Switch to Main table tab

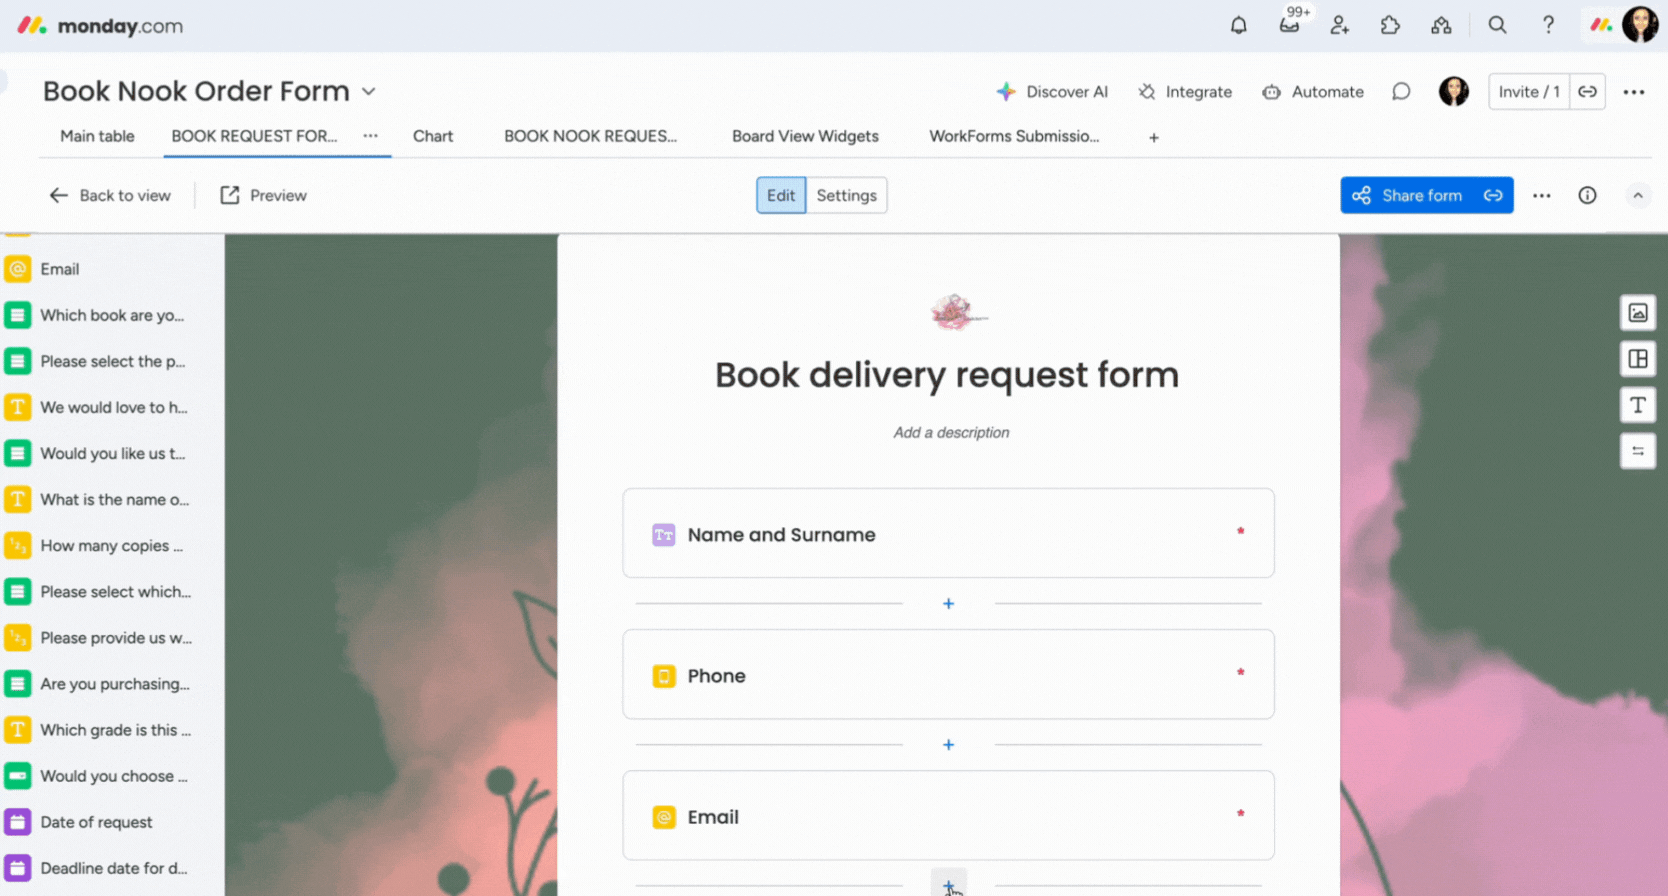[x=97, y=136]
